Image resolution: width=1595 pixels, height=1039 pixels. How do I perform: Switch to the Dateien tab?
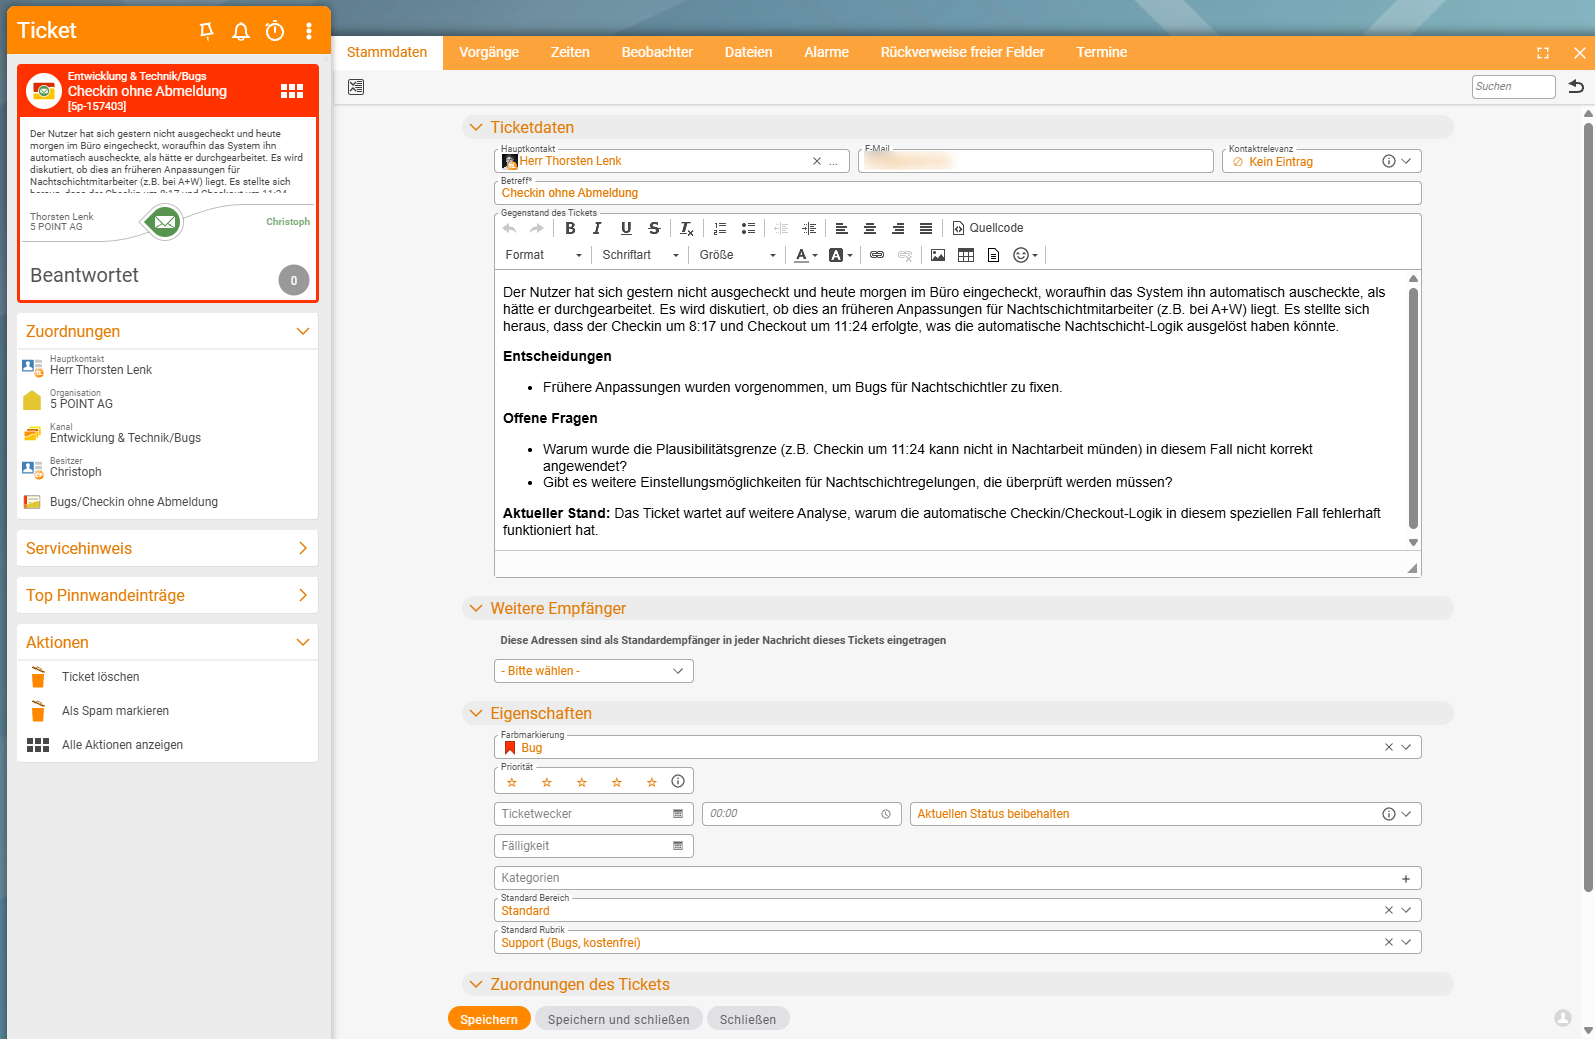748,52
